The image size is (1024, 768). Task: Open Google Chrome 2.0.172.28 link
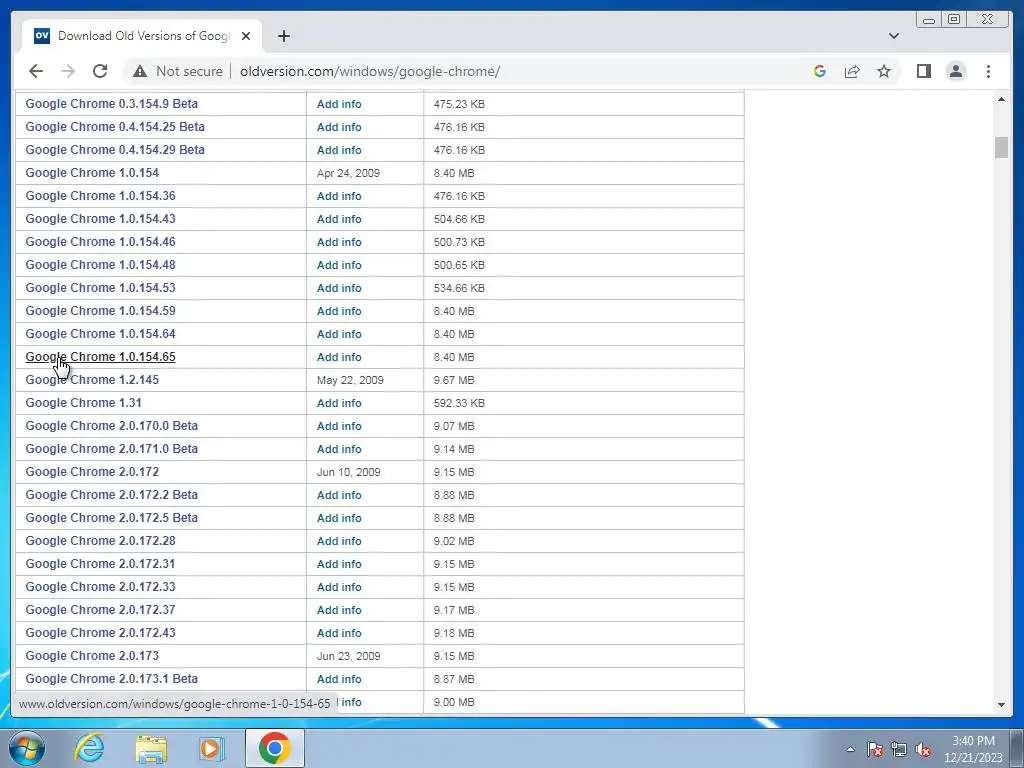(101, 541)
